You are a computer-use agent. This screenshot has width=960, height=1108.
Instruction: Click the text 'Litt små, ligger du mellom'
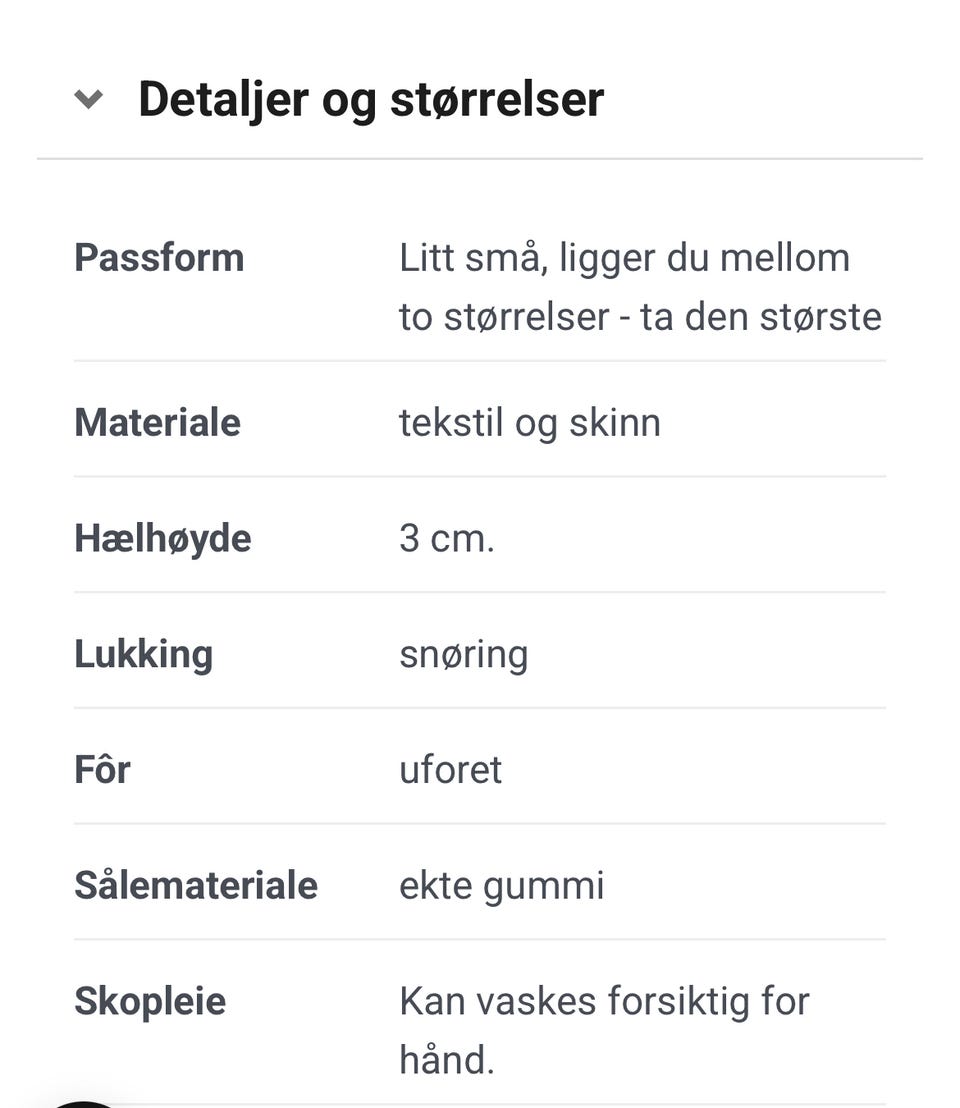coord(624,258)
